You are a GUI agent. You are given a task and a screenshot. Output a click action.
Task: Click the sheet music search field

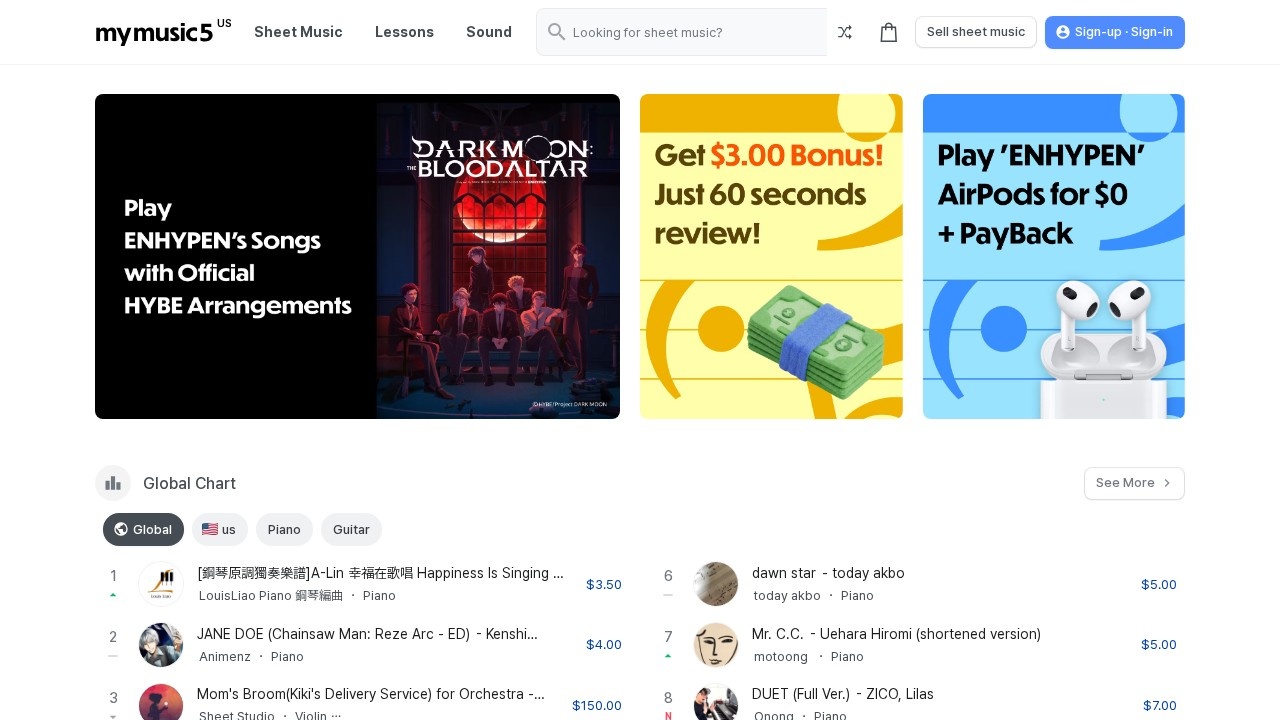coord(690,32)
